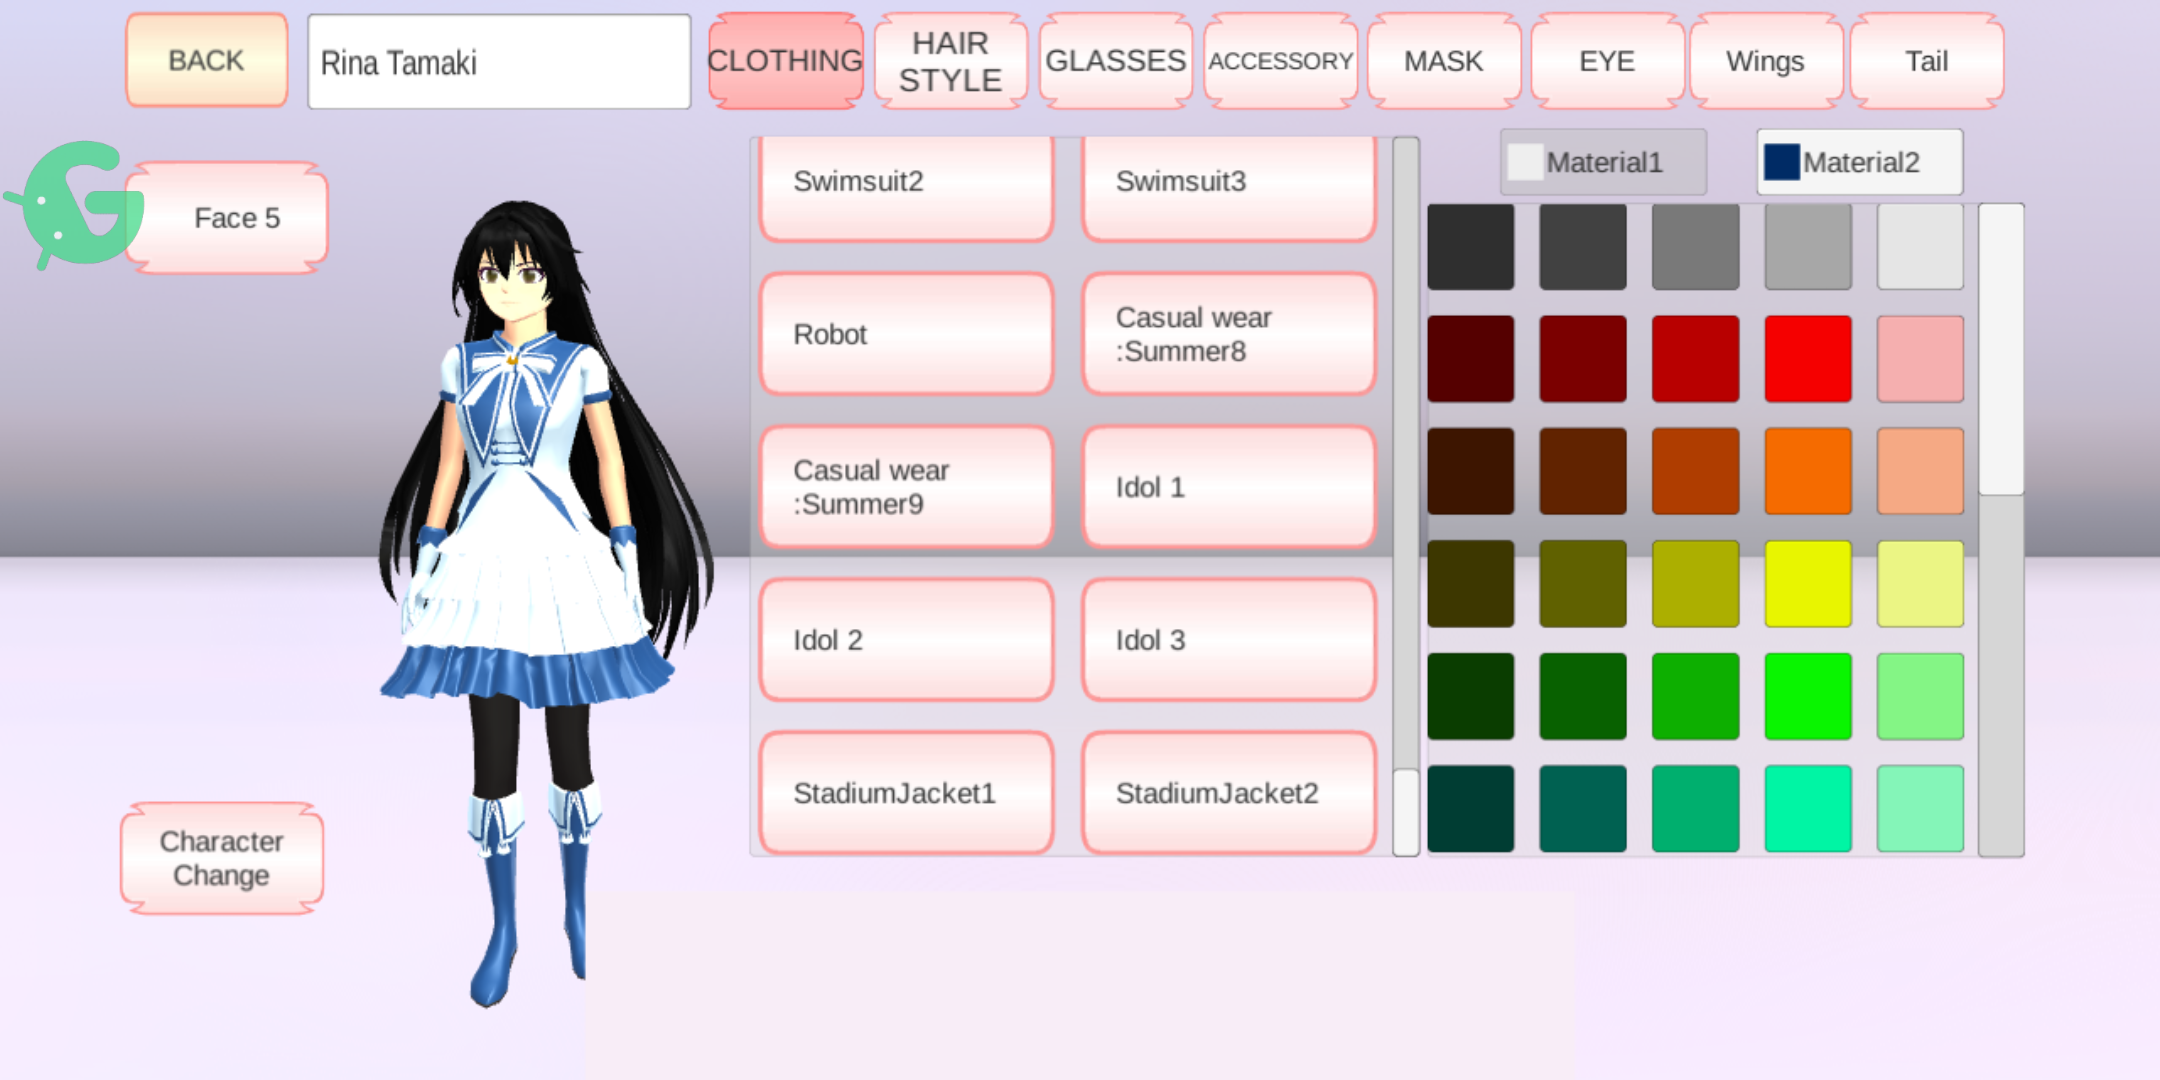Pick the StadiumJacket2 outfit

[1229, 793]
